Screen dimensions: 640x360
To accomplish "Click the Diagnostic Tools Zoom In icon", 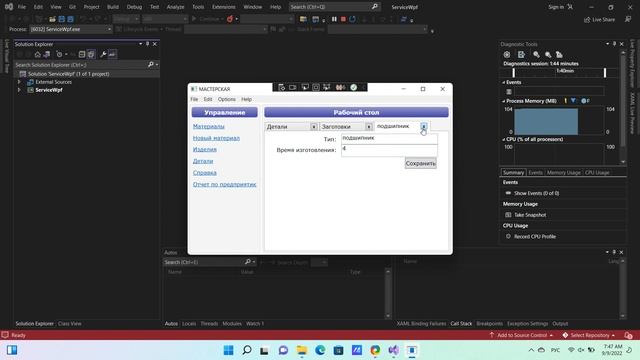I will [536, 54].
